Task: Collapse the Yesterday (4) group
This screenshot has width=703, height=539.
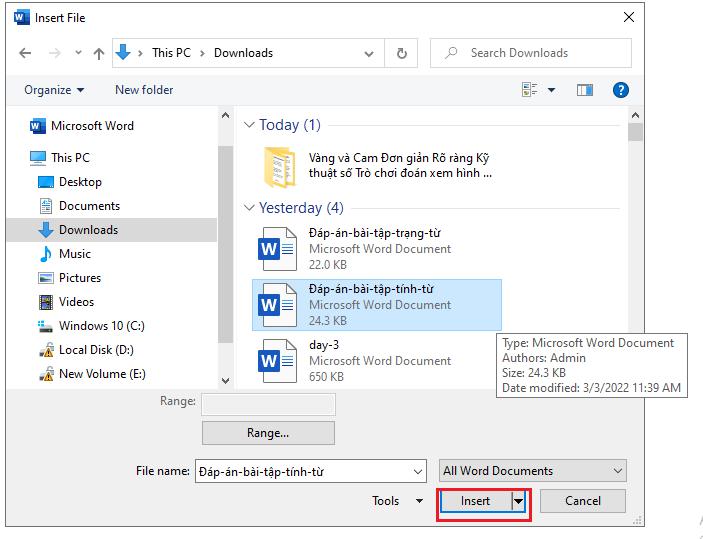Action: pyautogui.click(x=249, y=208)
